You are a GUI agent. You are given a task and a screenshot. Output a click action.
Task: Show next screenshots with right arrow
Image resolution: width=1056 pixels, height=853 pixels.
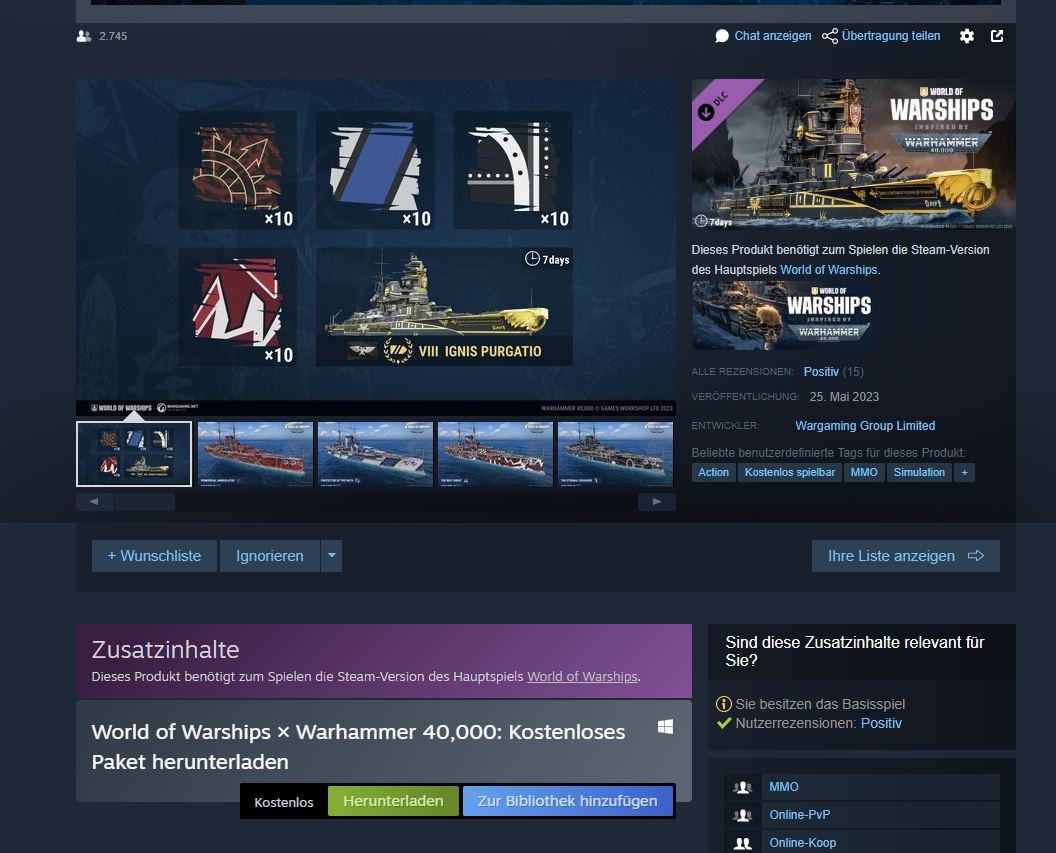tap(657, 502)
